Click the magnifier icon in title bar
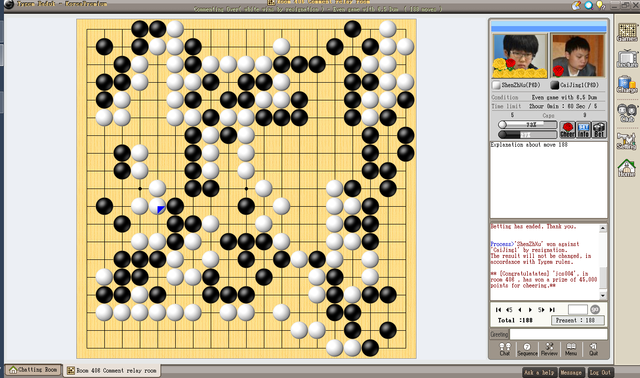 click(589, 5)
